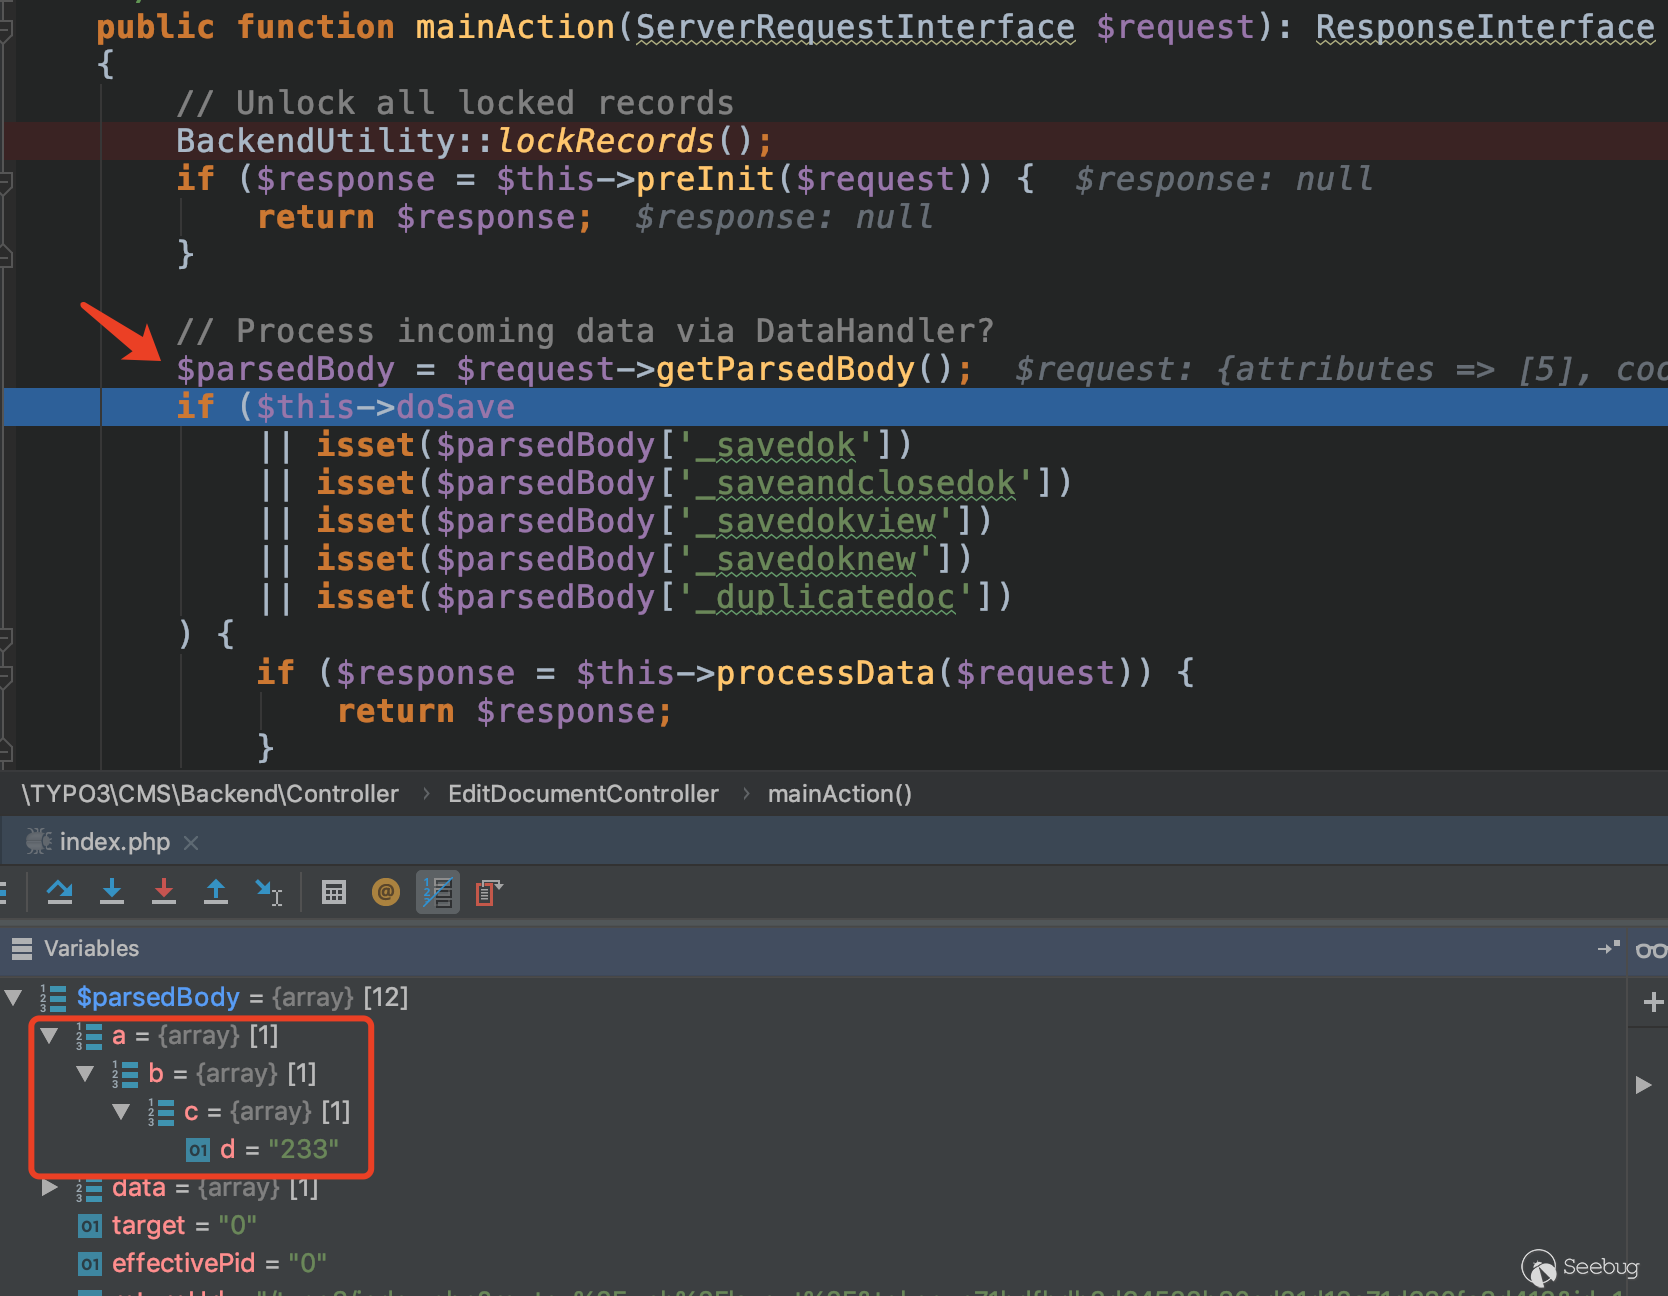The height and width of the screenshot is (1296, 1668).
Task: Click the list icon beside the 'data' array
Action: (89, 1189)
